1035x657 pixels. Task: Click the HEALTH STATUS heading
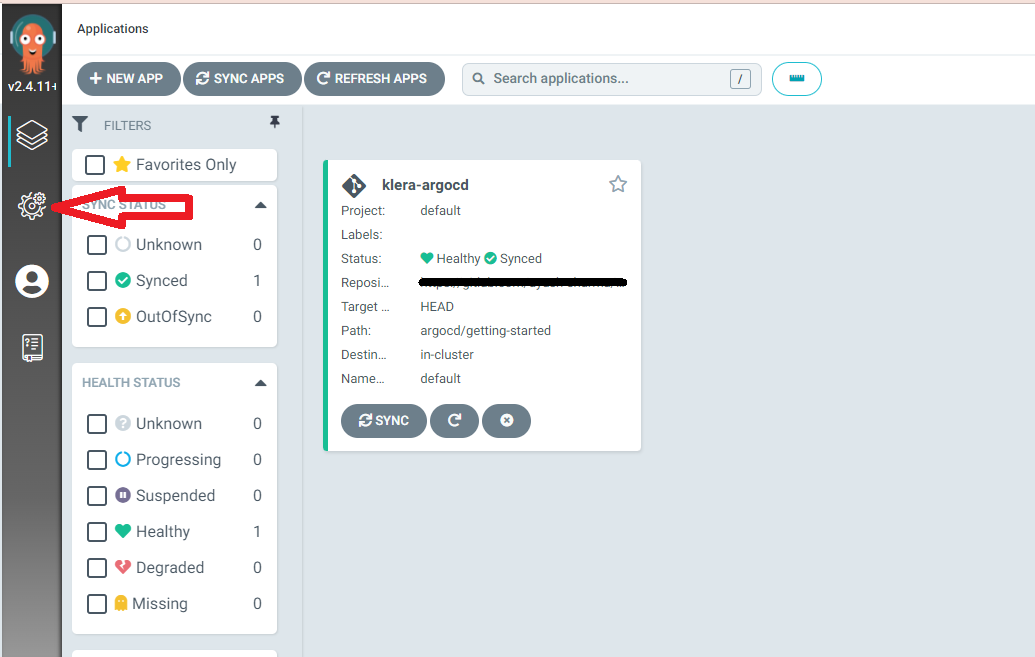coord(131,383)
